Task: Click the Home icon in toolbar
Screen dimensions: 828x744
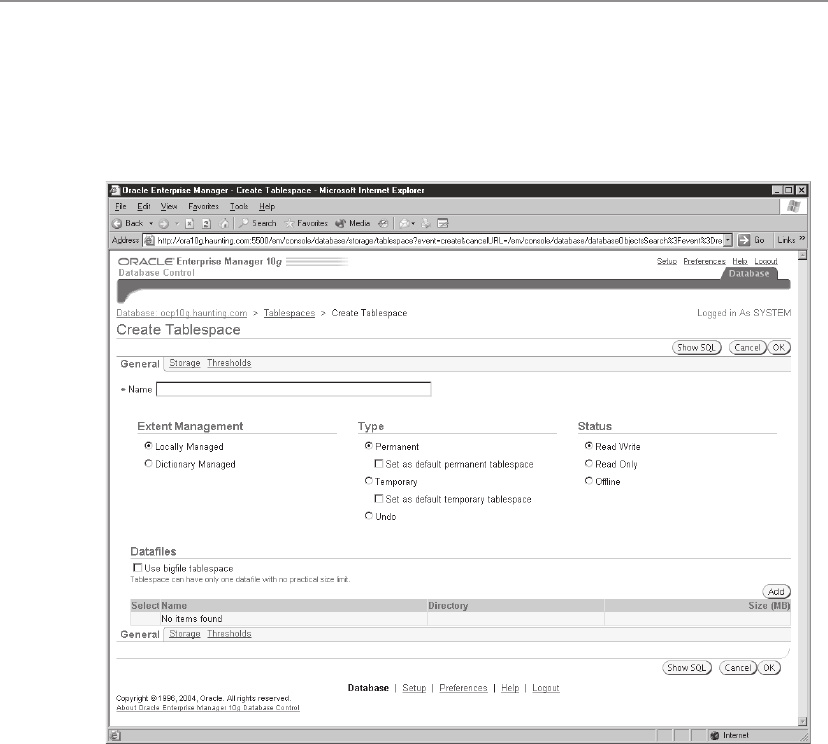Action: [x=224, y=224]
